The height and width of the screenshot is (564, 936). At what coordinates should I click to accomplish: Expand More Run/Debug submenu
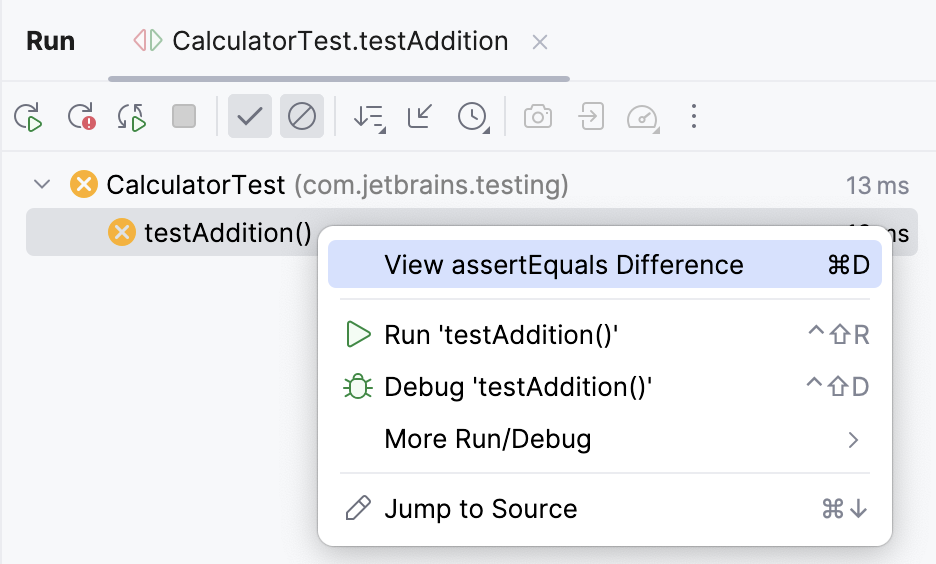coord(487,439)
